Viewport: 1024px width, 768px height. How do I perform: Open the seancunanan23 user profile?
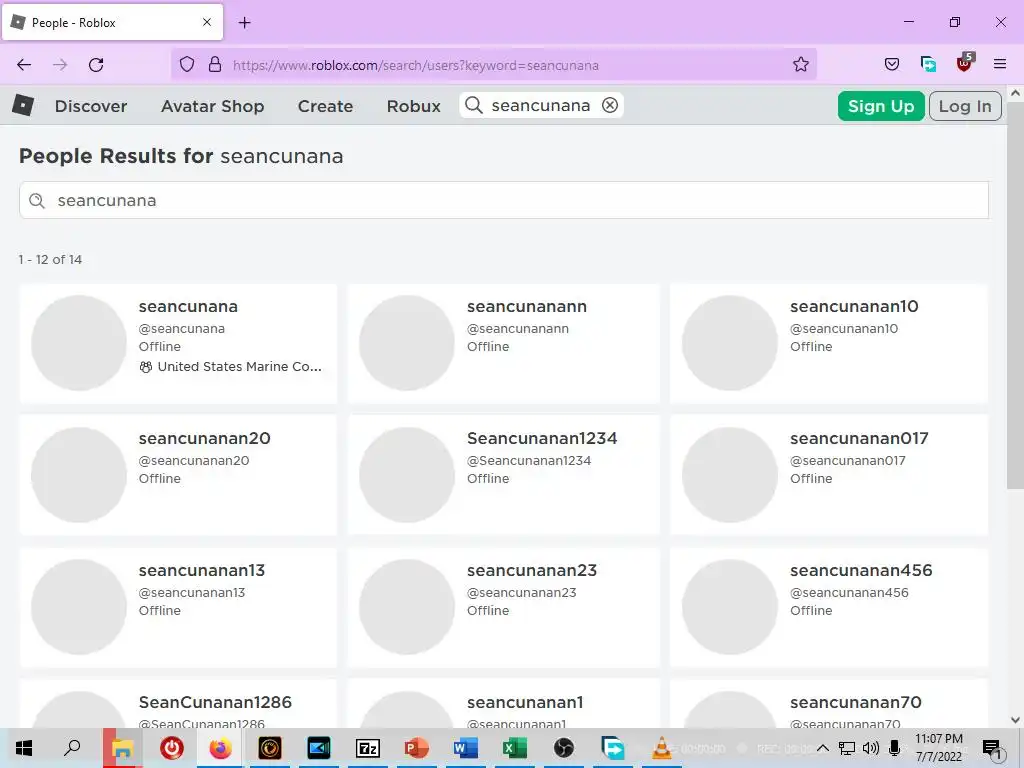(x=532, y=570)
